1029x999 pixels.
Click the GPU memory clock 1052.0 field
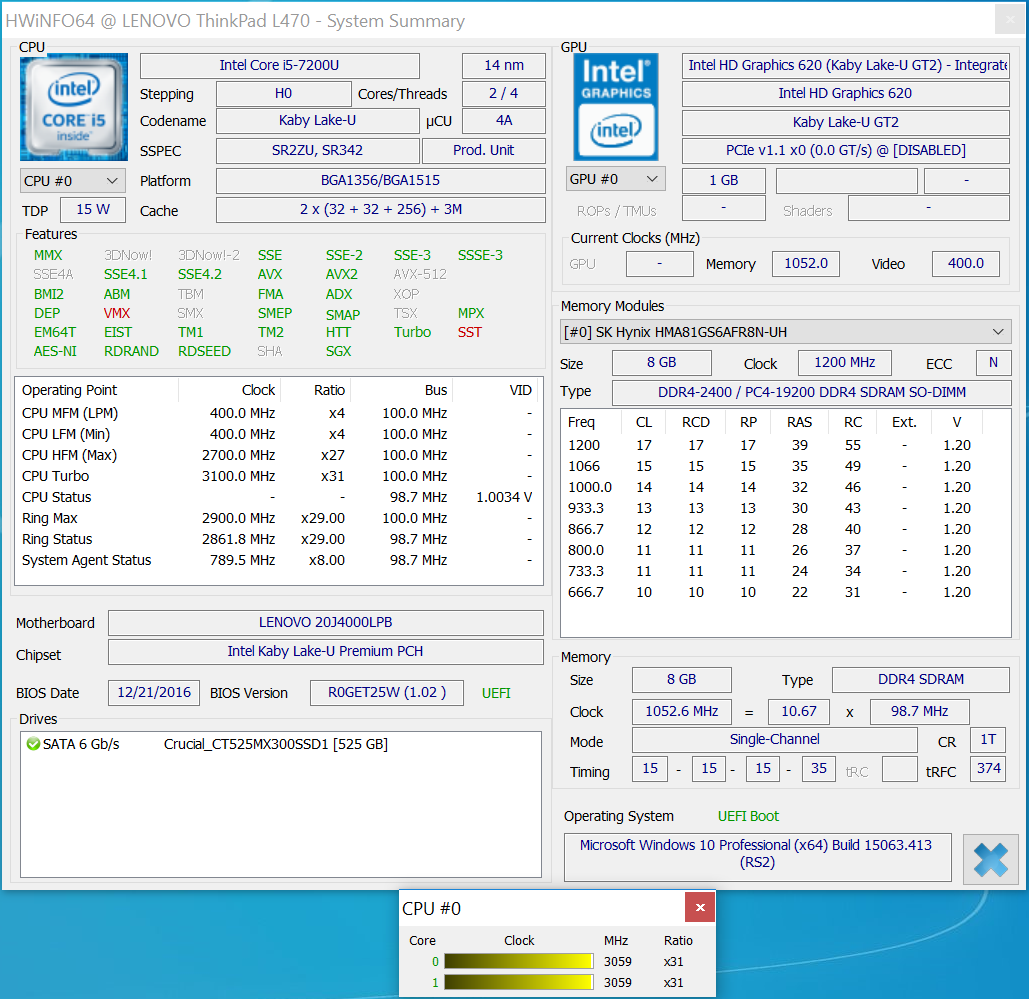coord(806,264)
